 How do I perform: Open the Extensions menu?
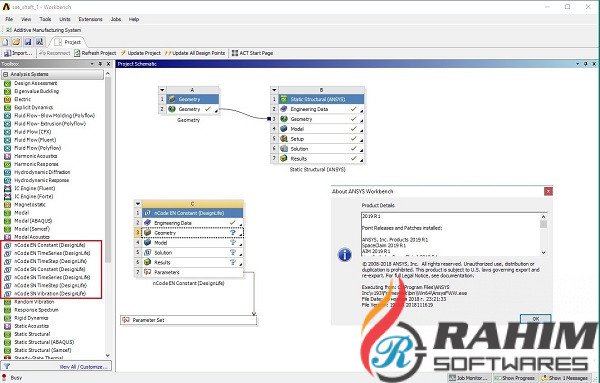[x=90, y=19]
